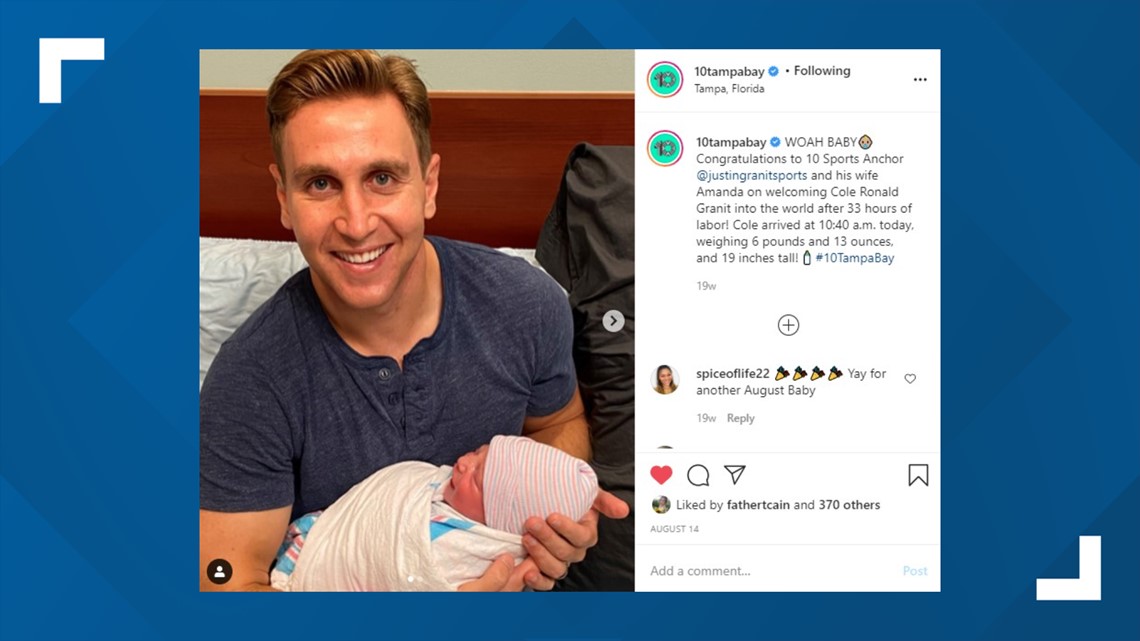The image size is (1140, 641).
Task: Unlike the post with the red heart
Action: point(661,475)
